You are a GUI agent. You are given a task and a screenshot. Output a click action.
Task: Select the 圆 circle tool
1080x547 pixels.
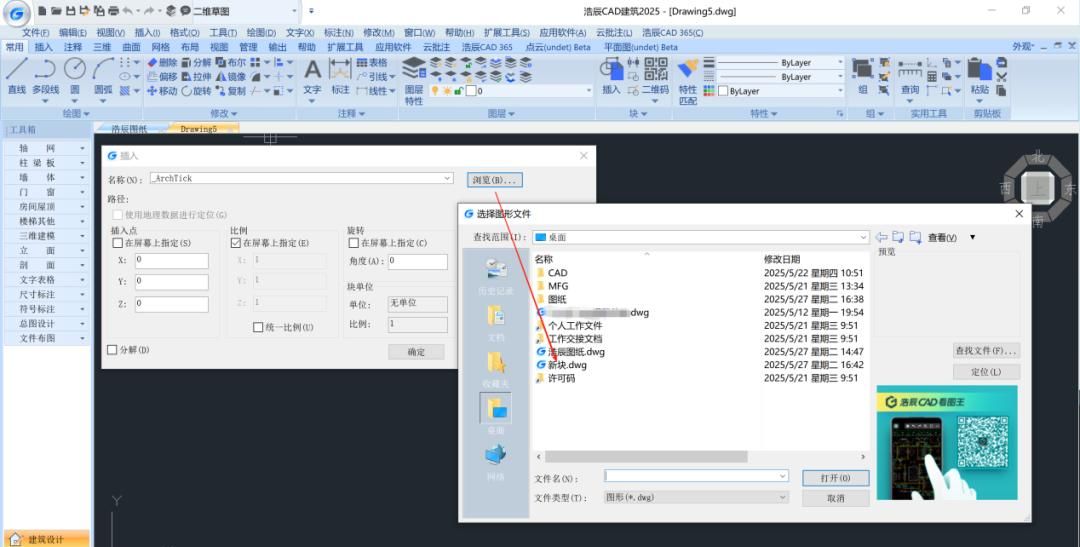pos(75,74)
